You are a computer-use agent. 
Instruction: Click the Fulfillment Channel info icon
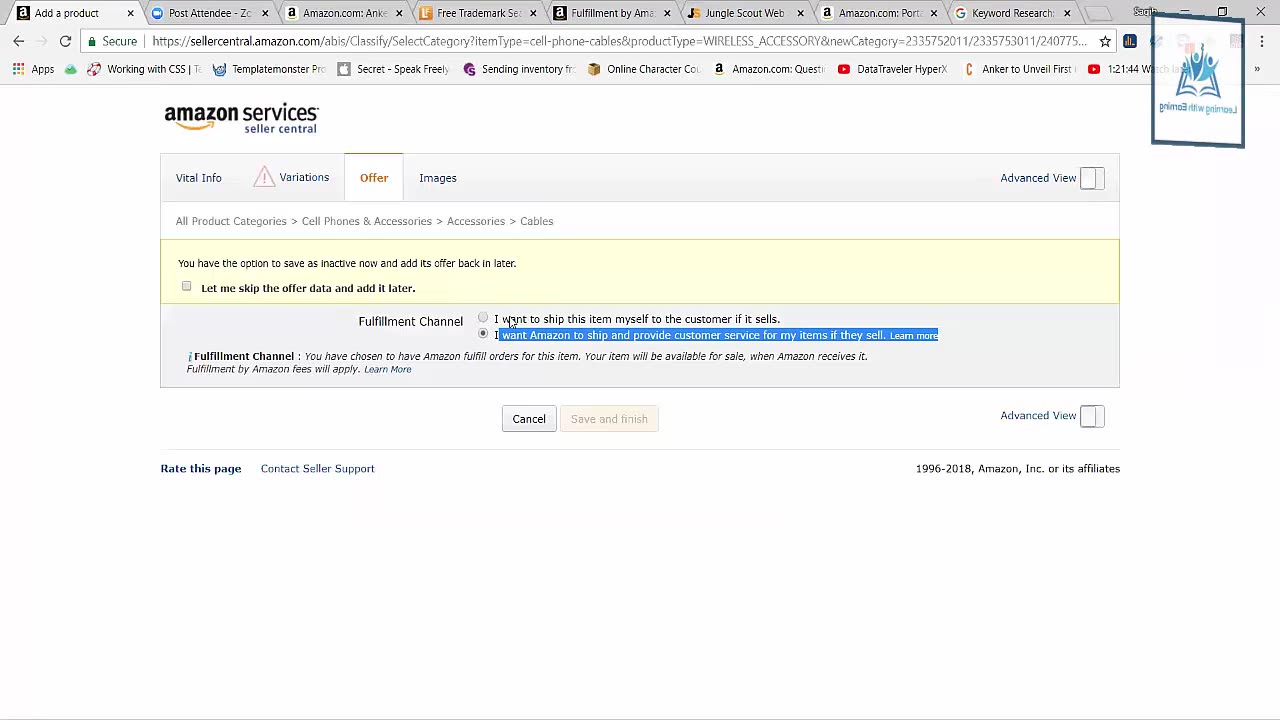click(x=189, y=356)
